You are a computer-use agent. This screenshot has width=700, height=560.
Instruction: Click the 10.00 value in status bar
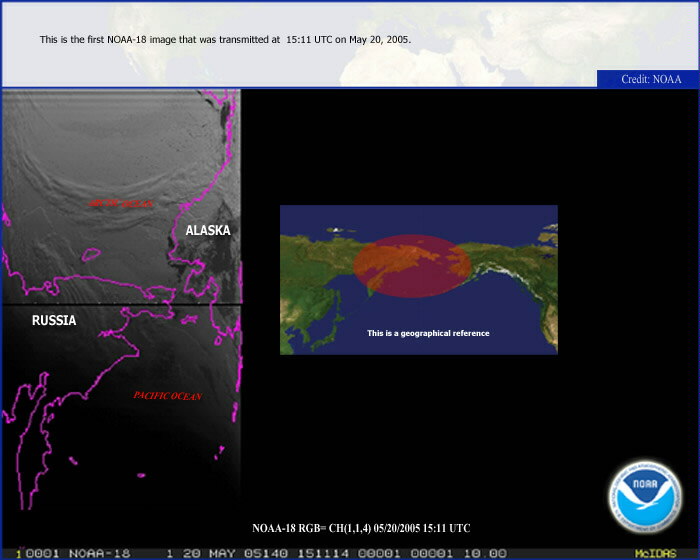coord(486,553)
